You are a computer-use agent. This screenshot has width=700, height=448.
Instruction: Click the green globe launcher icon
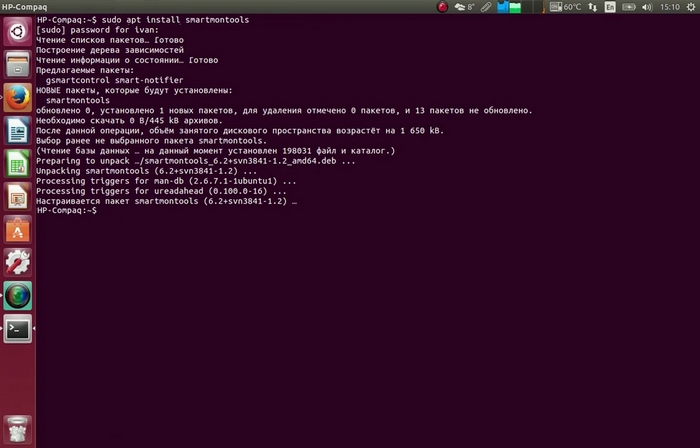[17, 294]
